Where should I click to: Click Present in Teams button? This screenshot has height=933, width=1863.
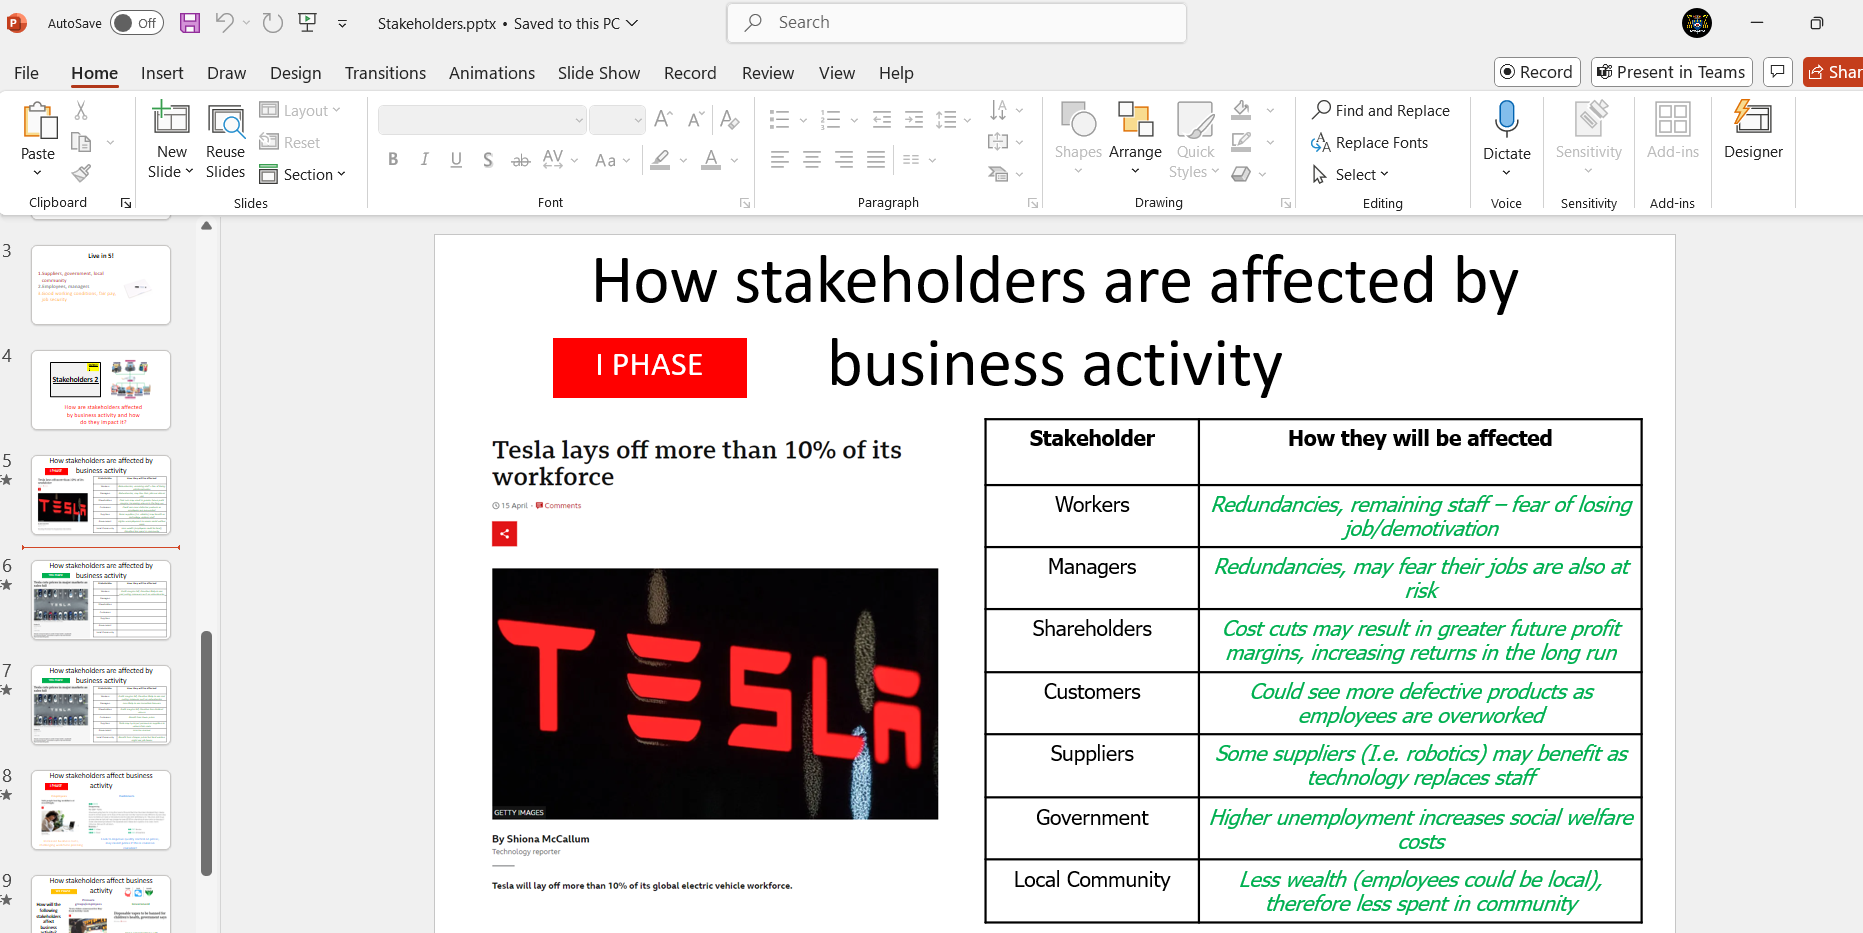click(x=1672, y=72)
